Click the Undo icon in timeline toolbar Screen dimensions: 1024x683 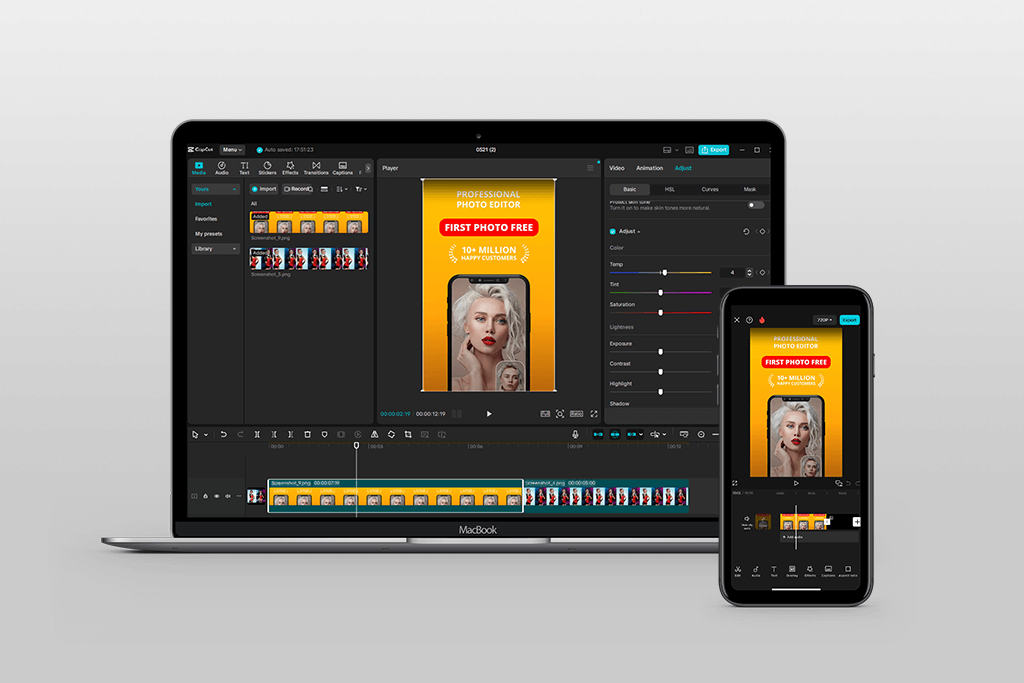tap(223, 434)
